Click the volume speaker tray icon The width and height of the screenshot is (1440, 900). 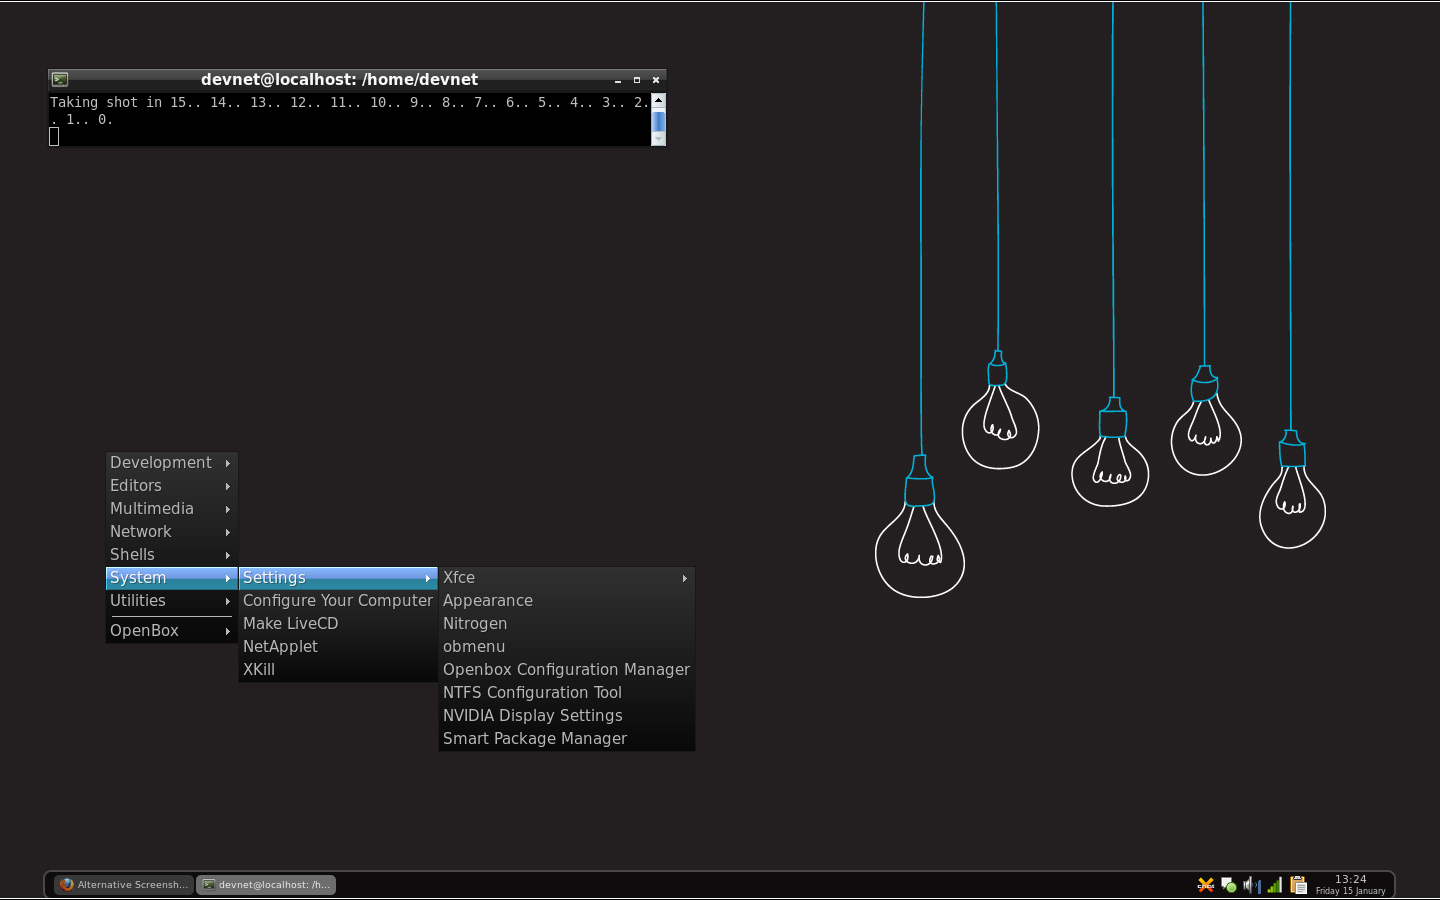click(x=1251, y=885)
